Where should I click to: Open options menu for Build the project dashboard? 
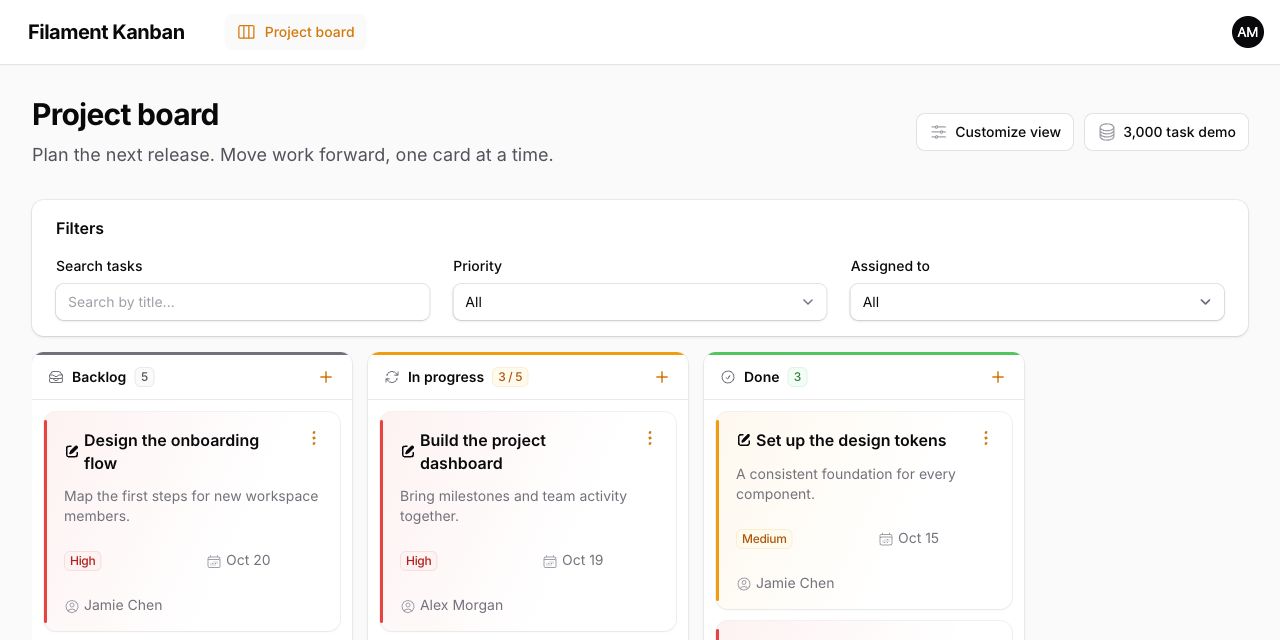tap(650, 438)
